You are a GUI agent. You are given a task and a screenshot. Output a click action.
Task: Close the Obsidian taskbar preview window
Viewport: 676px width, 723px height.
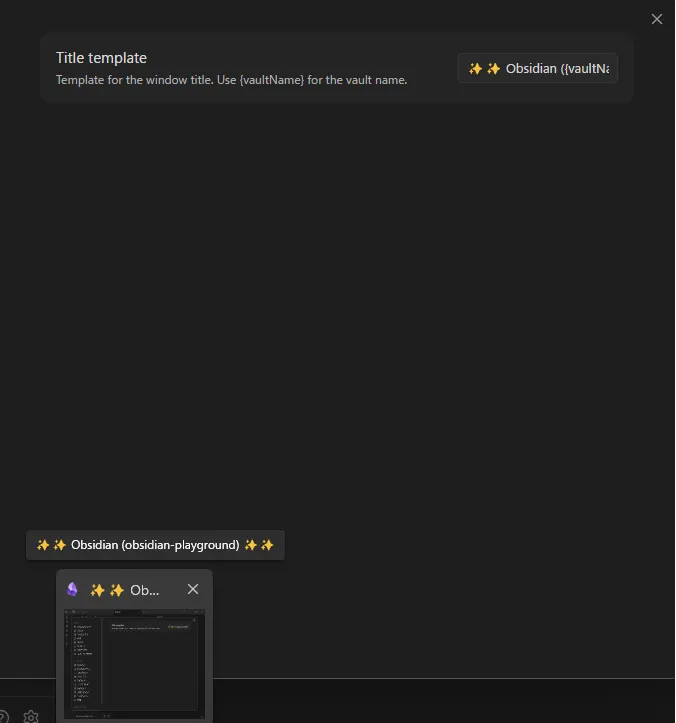click(x=193, y=589)
